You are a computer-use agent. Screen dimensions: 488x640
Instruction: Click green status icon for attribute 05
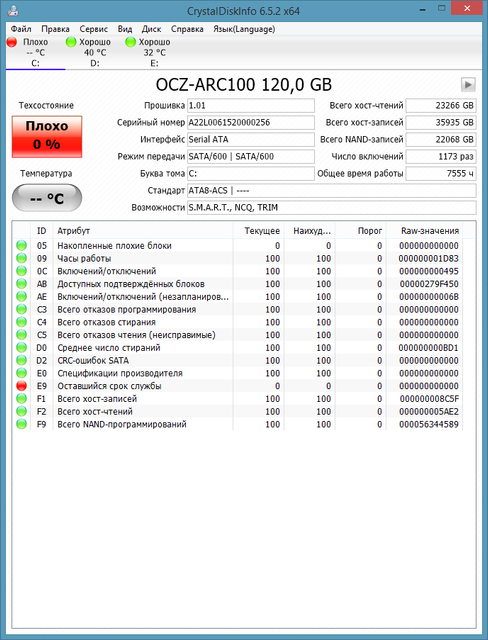click(21, 245)
